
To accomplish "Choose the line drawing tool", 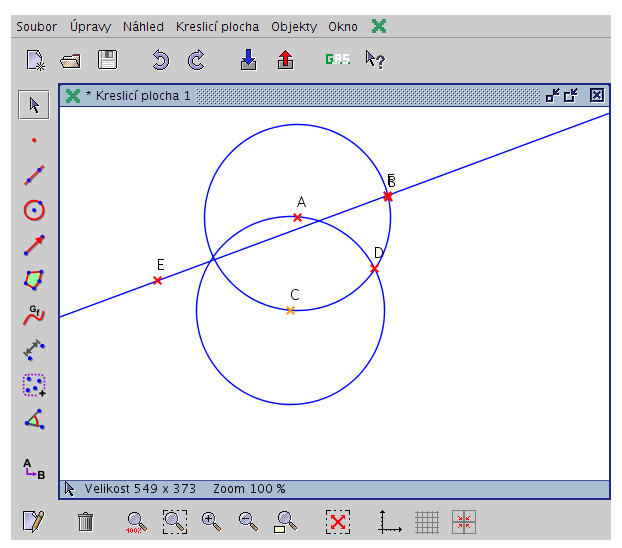I will pos(34,176).
